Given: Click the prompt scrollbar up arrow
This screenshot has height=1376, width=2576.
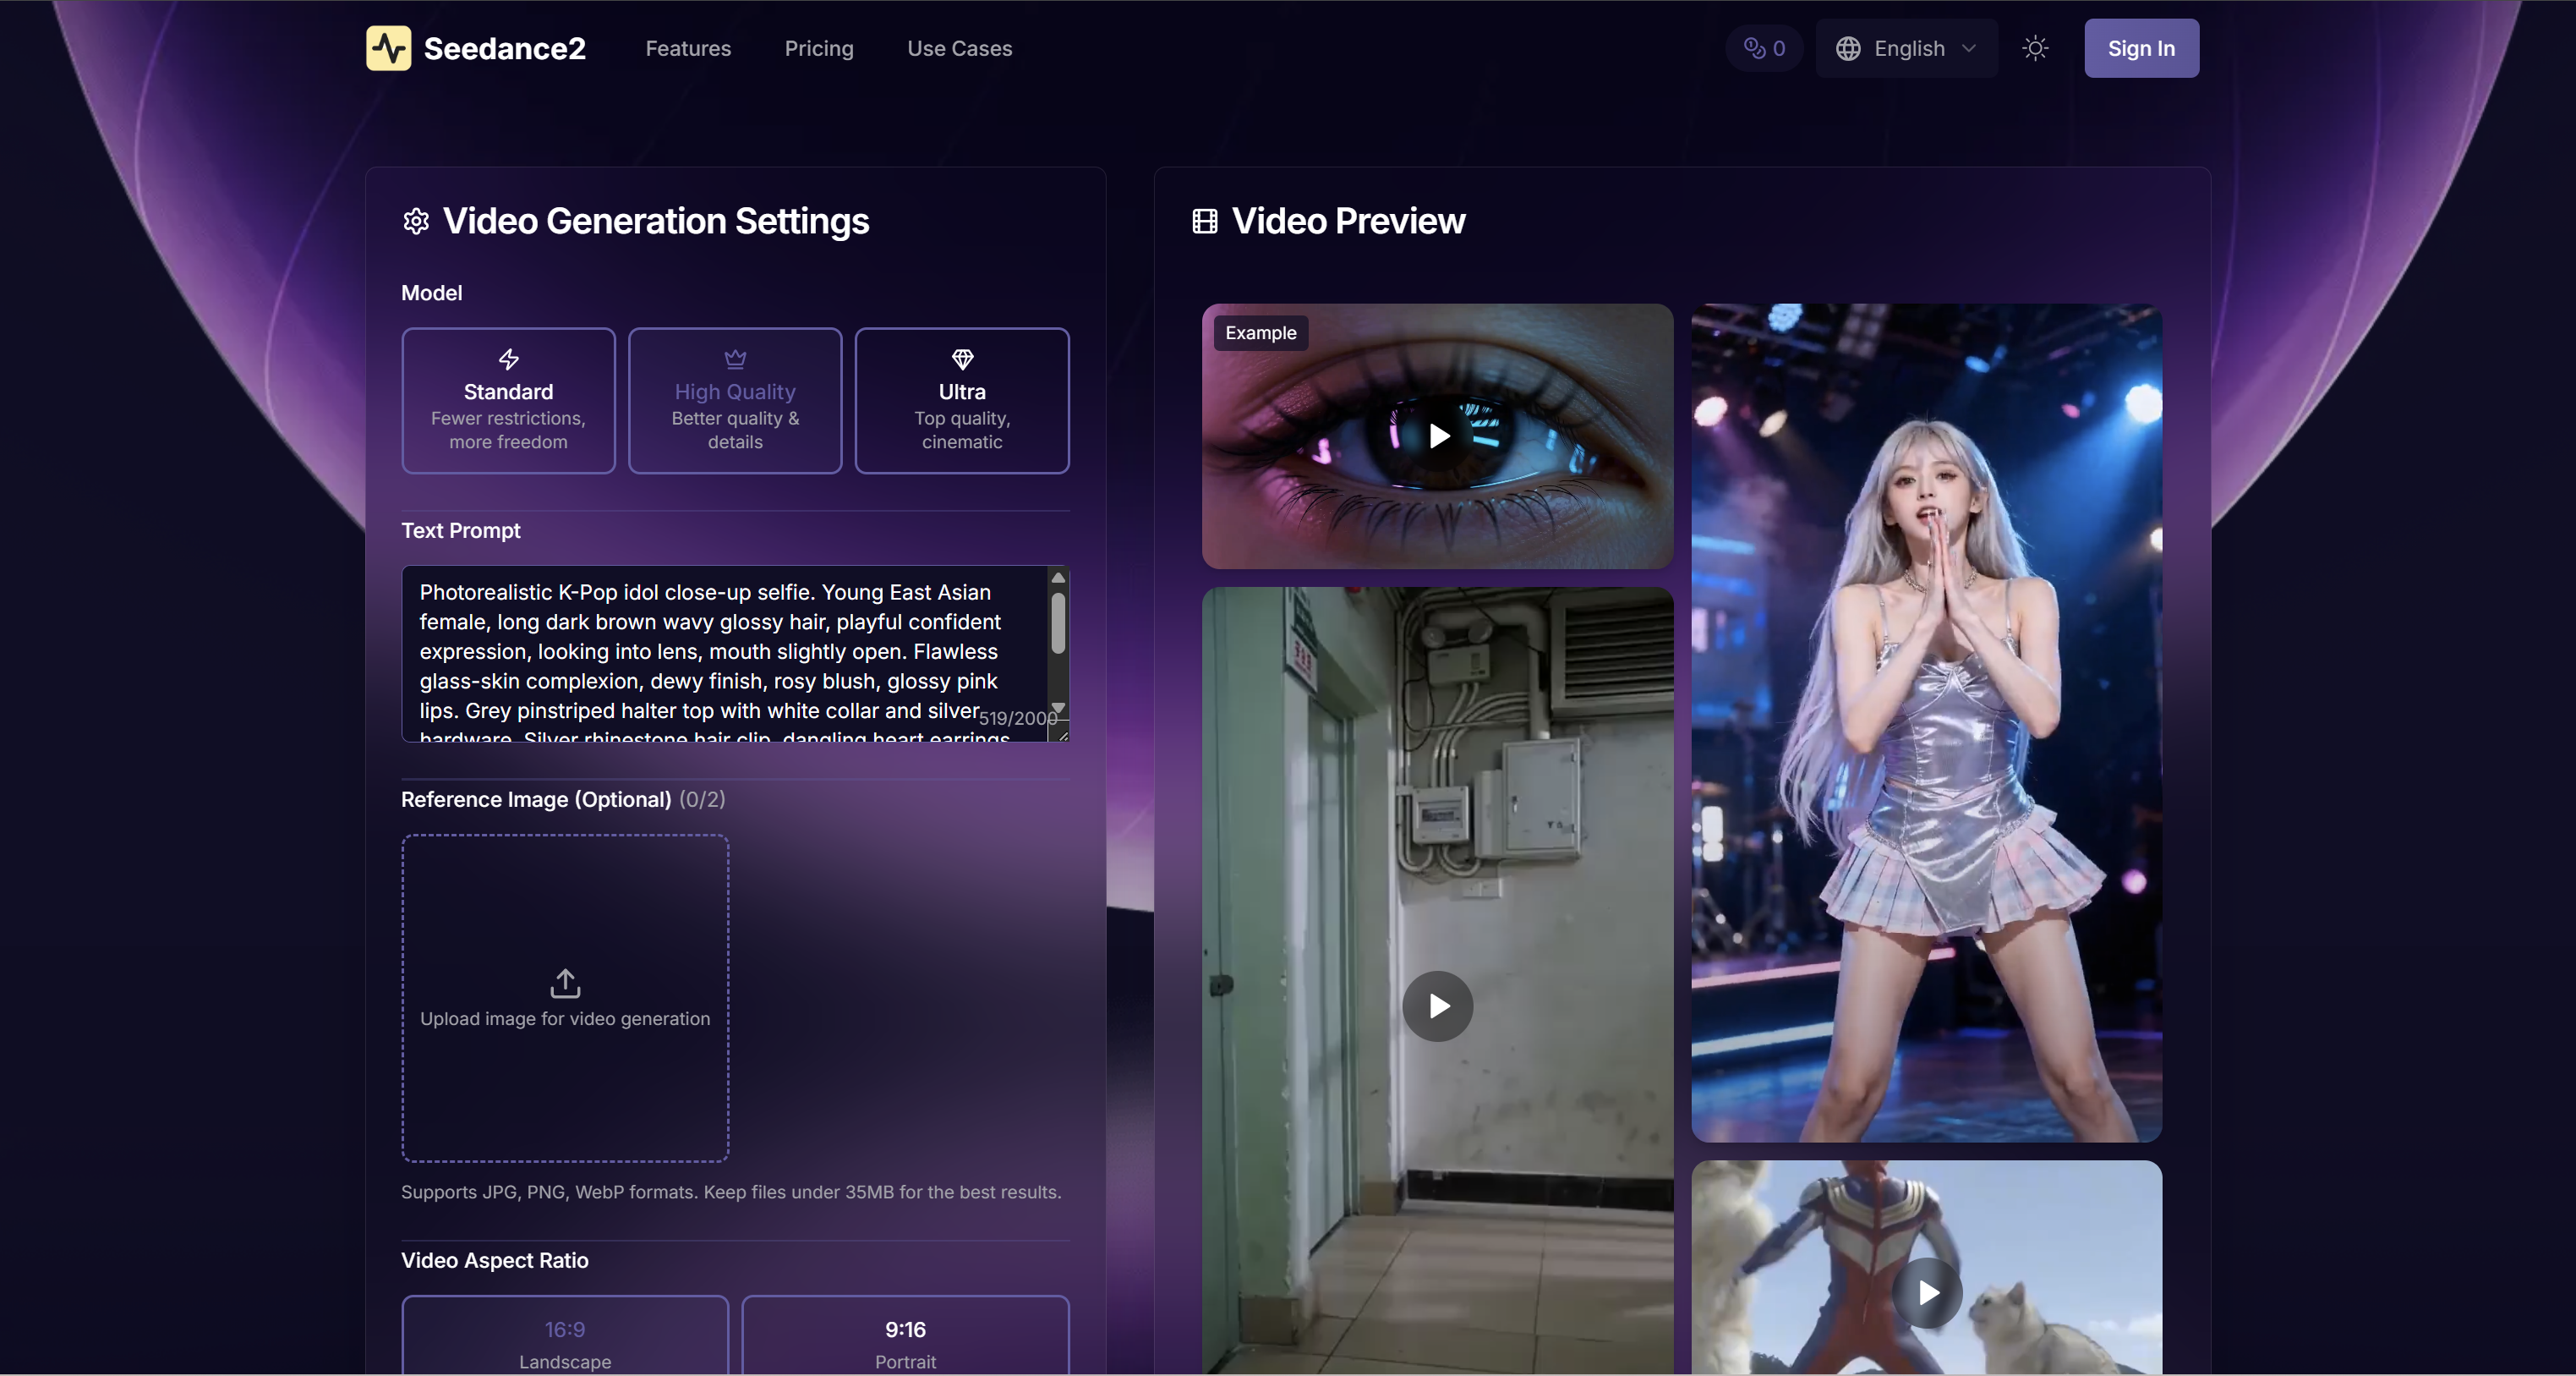Looking at the screenshot, I should pyautogui.click(x=1058, y=578).
